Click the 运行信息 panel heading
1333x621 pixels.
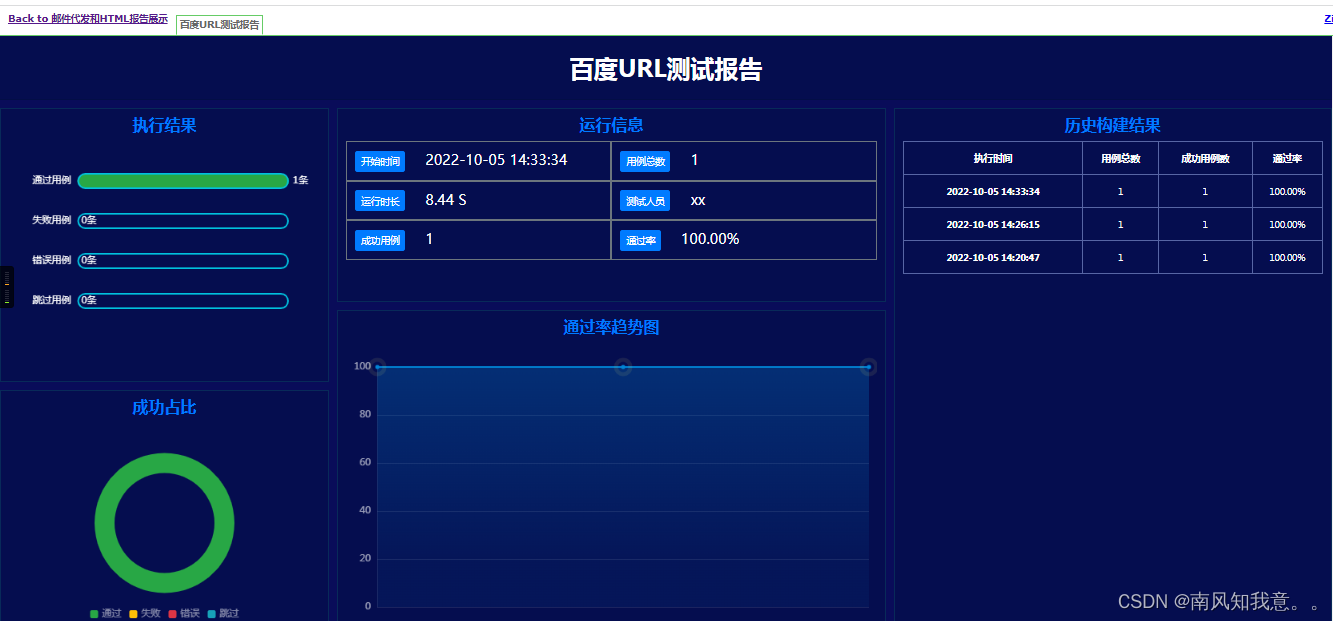coord(611,125)
